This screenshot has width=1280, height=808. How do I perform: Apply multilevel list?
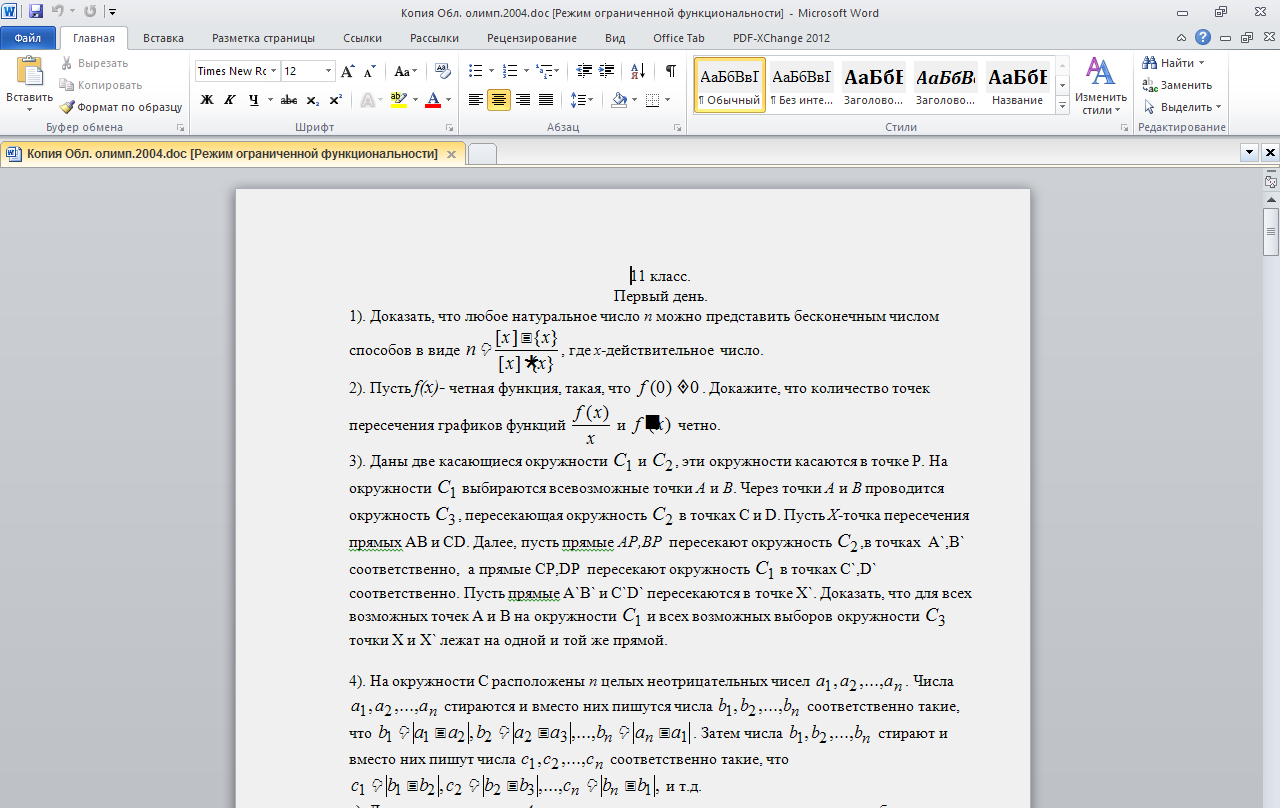544,71
